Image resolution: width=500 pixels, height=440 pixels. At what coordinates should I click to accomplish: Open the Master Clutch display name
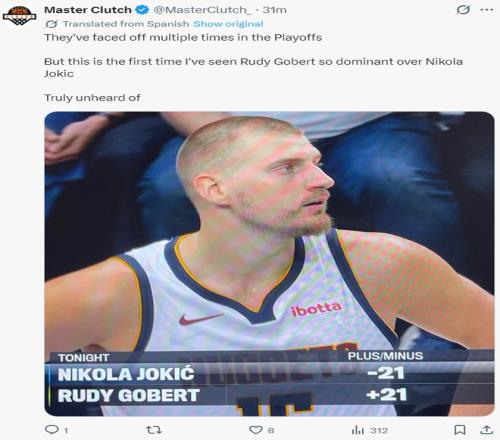point(88,10)
